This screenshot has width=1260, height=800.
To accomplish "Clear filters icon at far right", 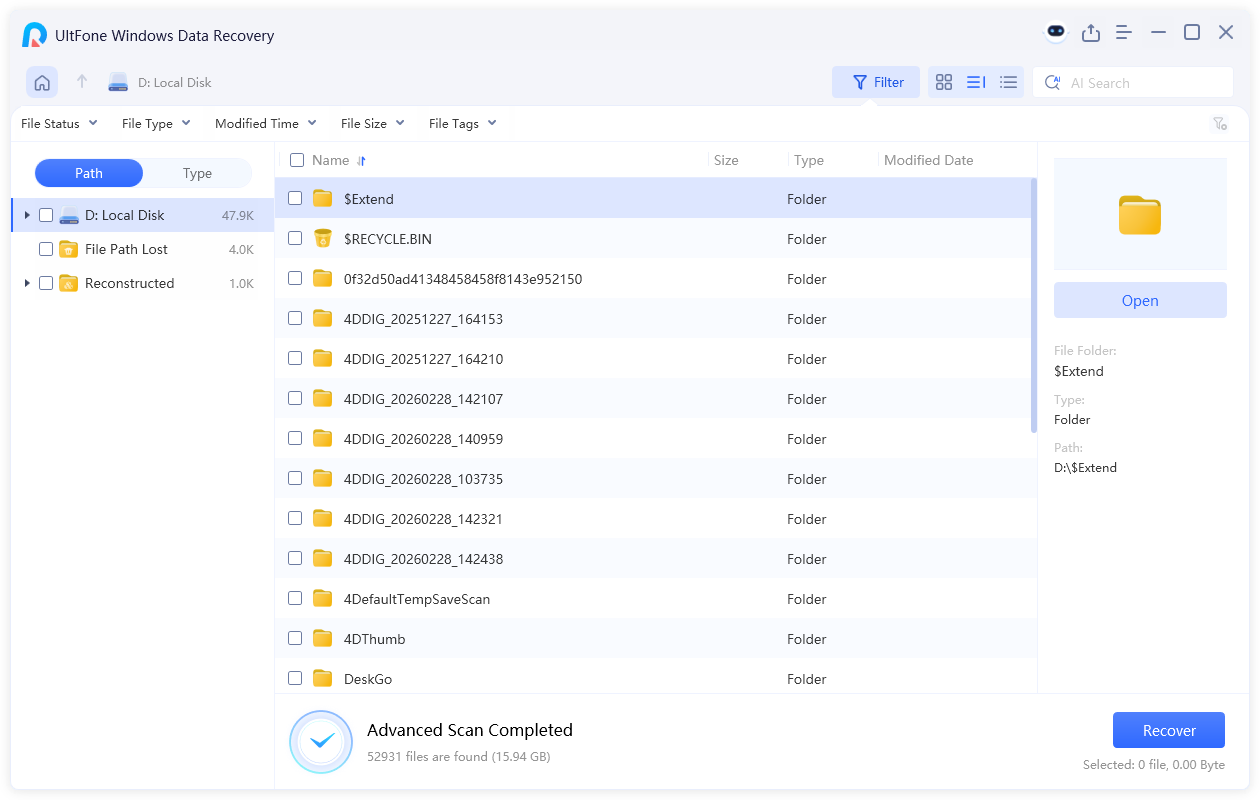I will (1220, 124).
